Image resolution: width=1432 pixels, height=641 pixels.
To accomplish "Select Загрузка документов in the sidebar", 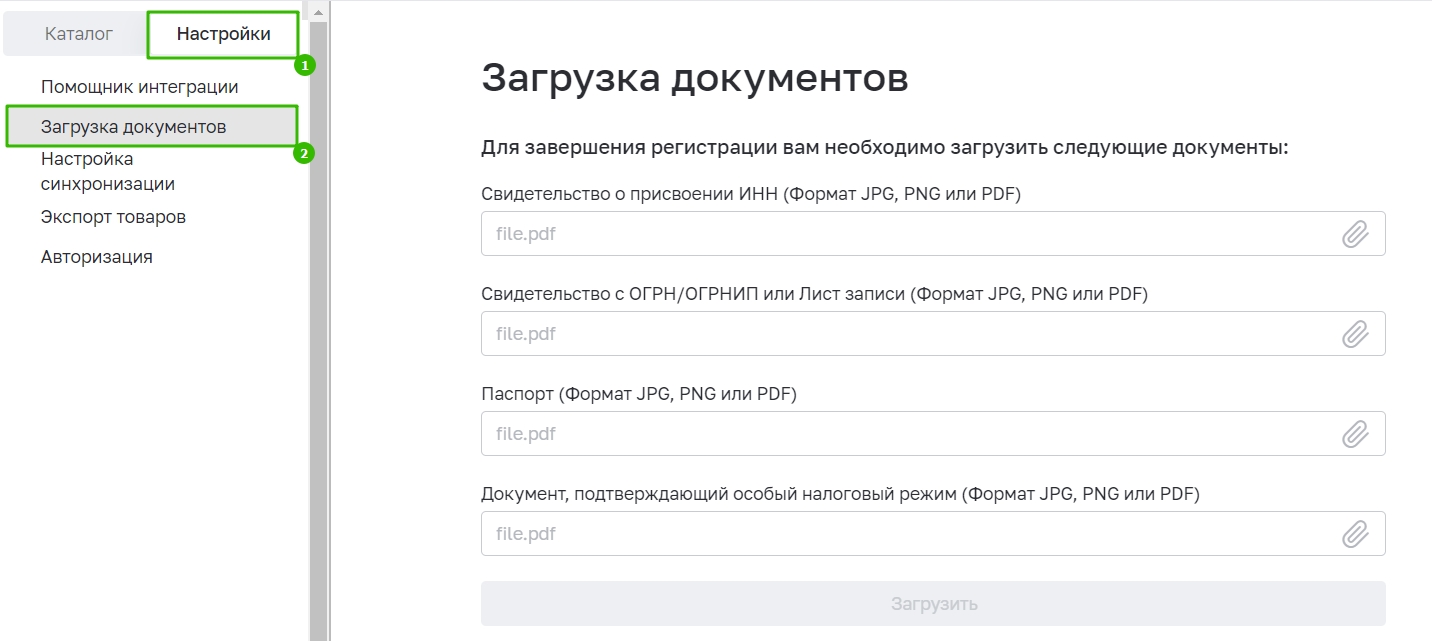I will [133, 127].
